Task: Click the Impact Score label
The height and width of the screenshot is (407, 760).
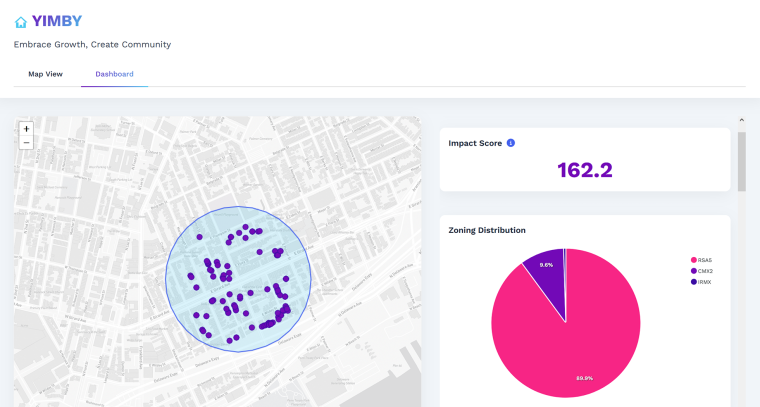Action: (x=475, y=143)
